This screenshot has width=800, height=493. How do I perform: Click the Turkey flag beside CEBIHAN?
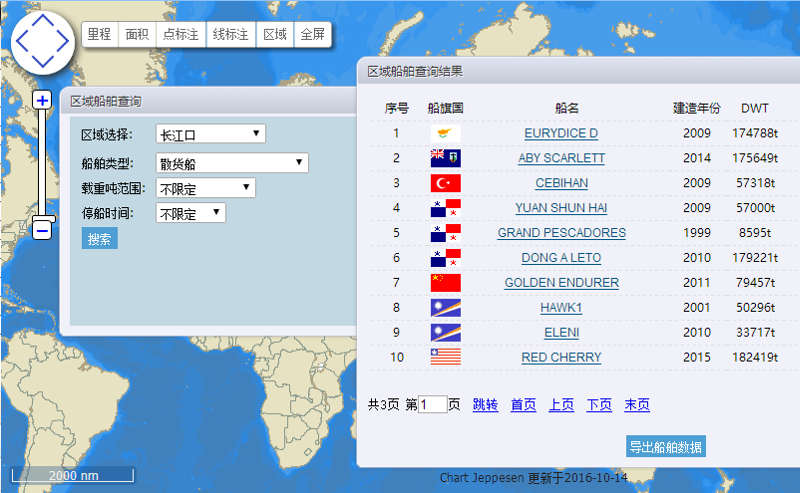pos(445,183)
